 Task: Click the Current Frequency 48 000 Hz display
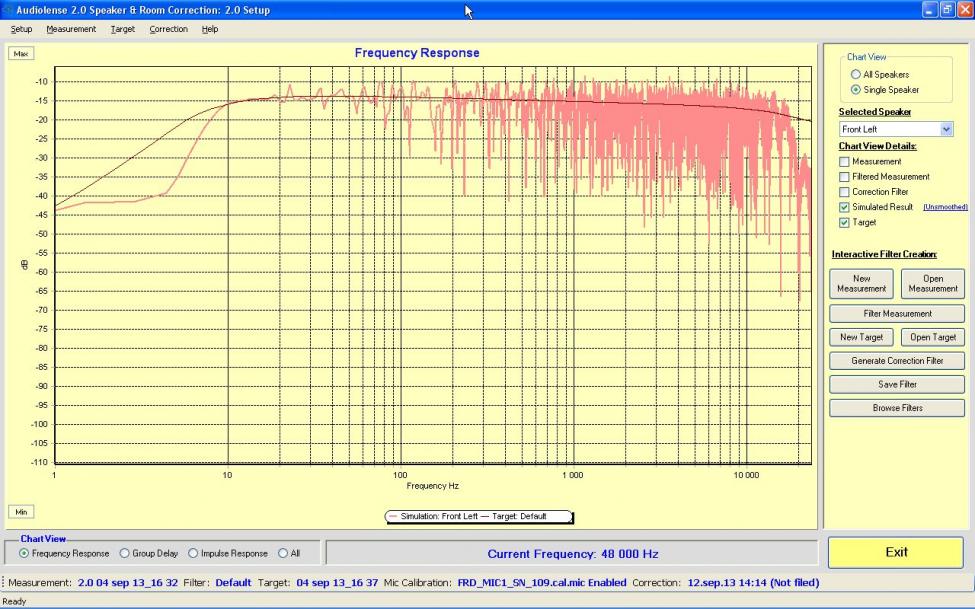(x=573, y=554)
